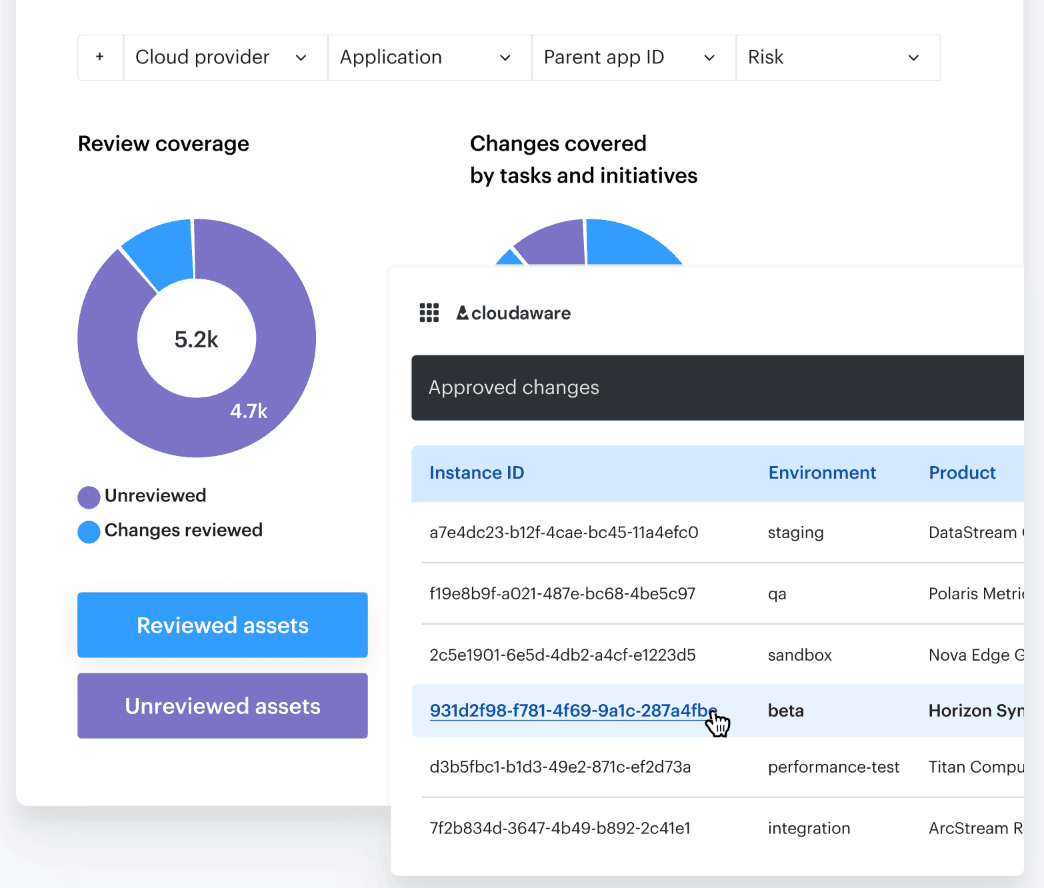Screen dimensions: 1044x888
Task: Open the Risk filter dropdown
Action: 837,57
